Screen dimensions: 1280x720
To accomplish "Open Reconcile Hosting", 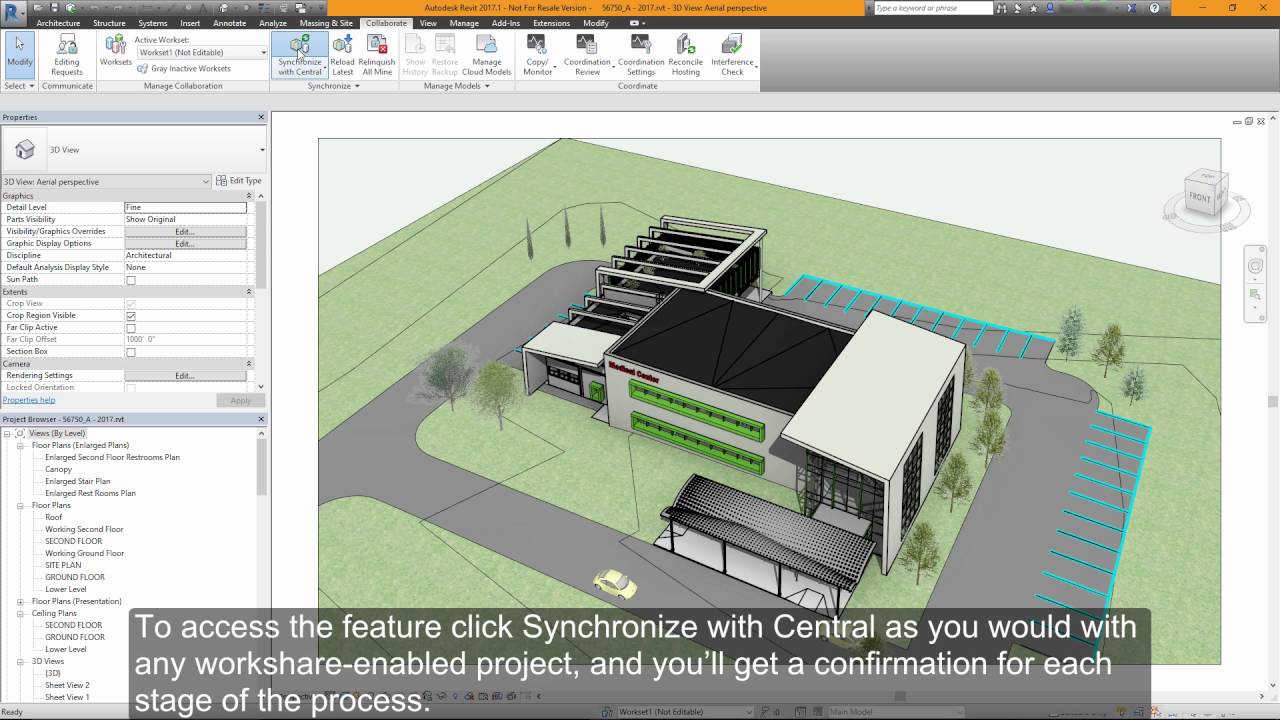I will (x=686, y=55).
